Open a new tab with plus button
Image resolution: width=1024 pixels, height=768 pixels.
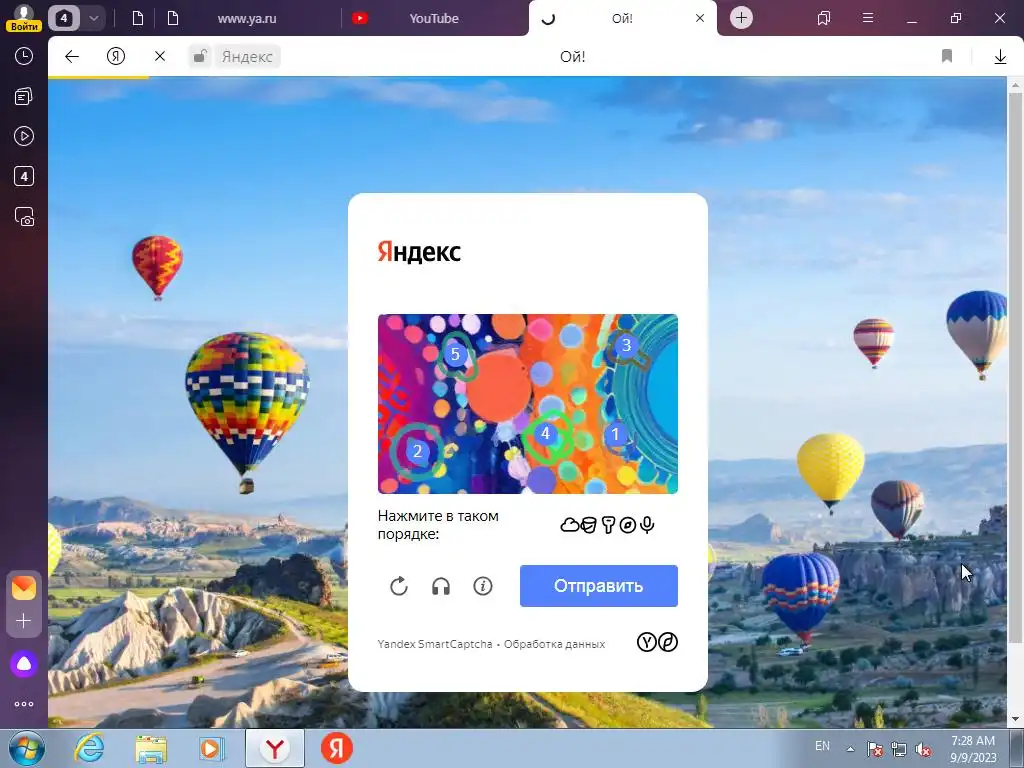click(741, 18)
